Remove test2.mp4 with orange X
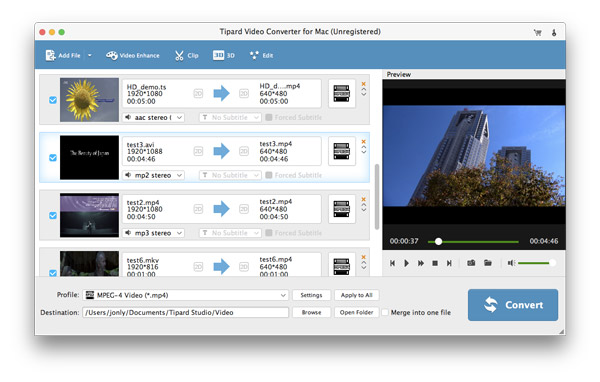This screenshot has width=600, height=382. [364, 199]
